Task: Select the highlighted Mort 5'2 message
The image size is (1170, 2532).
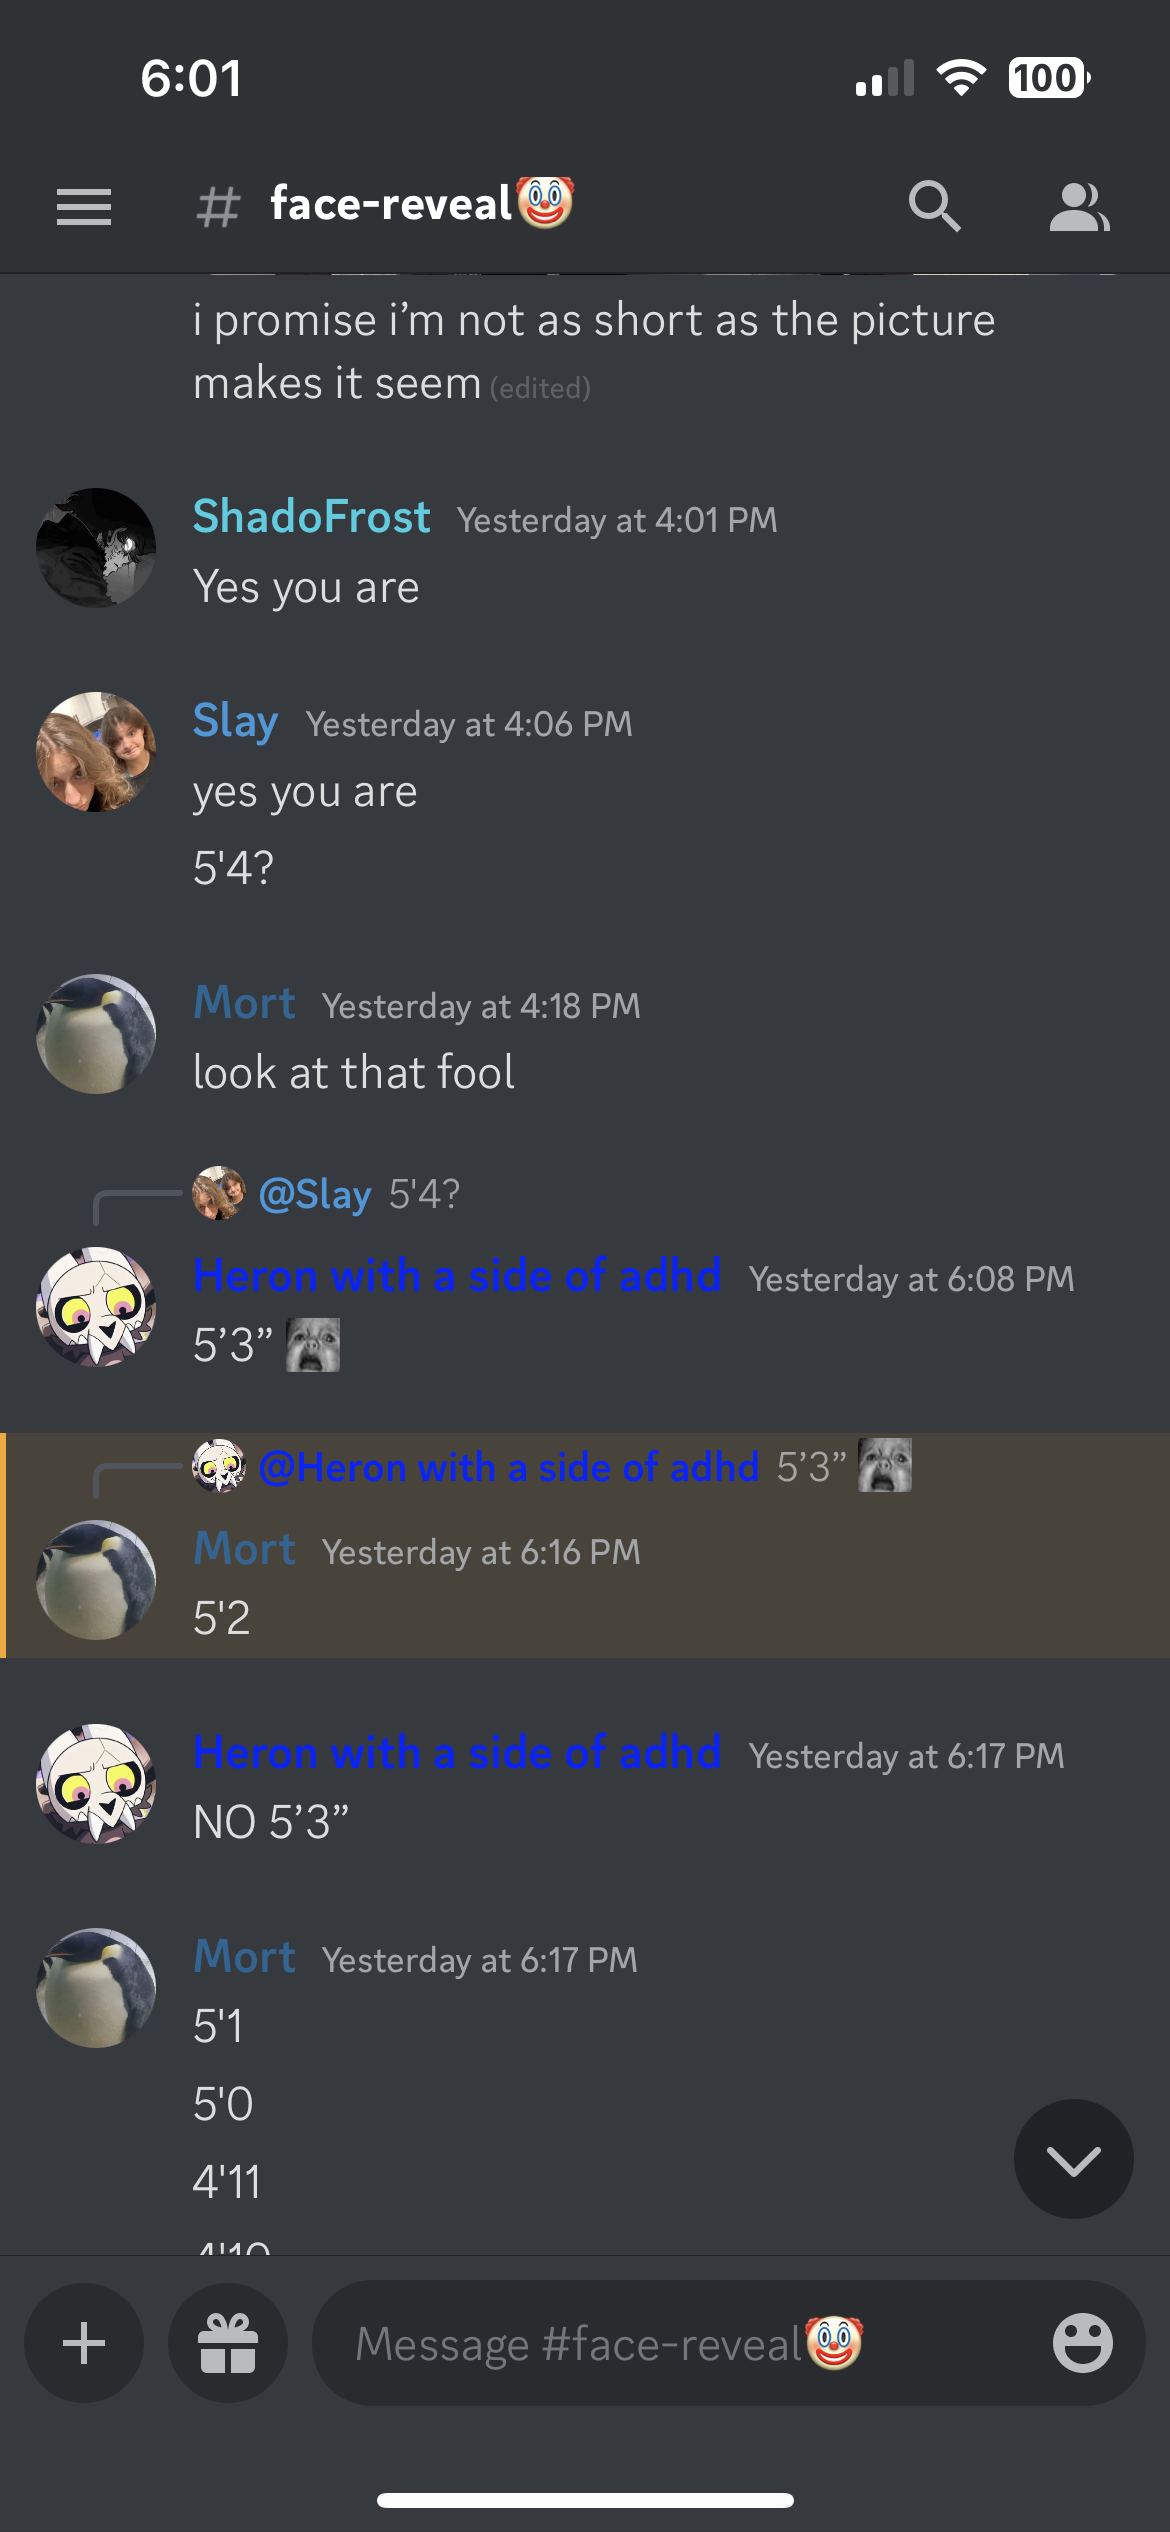Action: tap(585, 1546)
